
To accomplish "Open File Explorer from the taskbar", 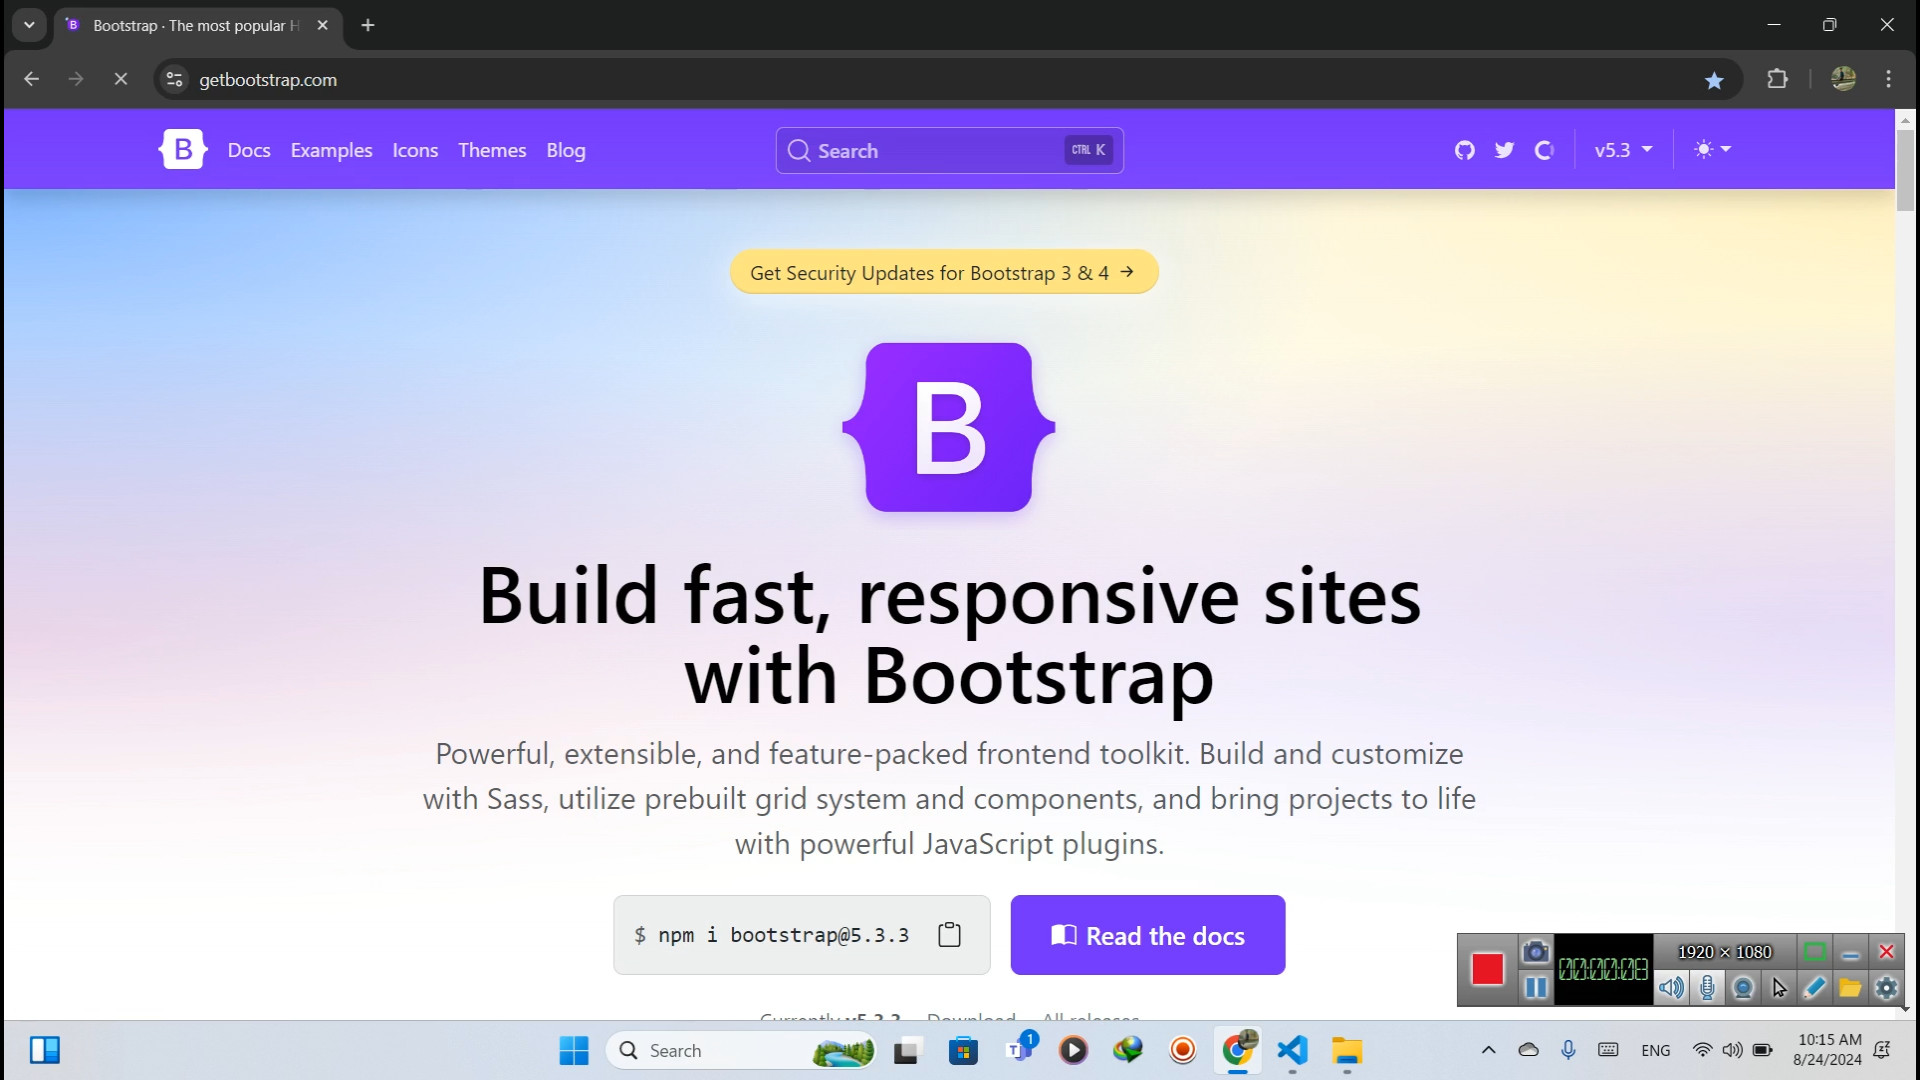I will click(x=1347, y=1050).
